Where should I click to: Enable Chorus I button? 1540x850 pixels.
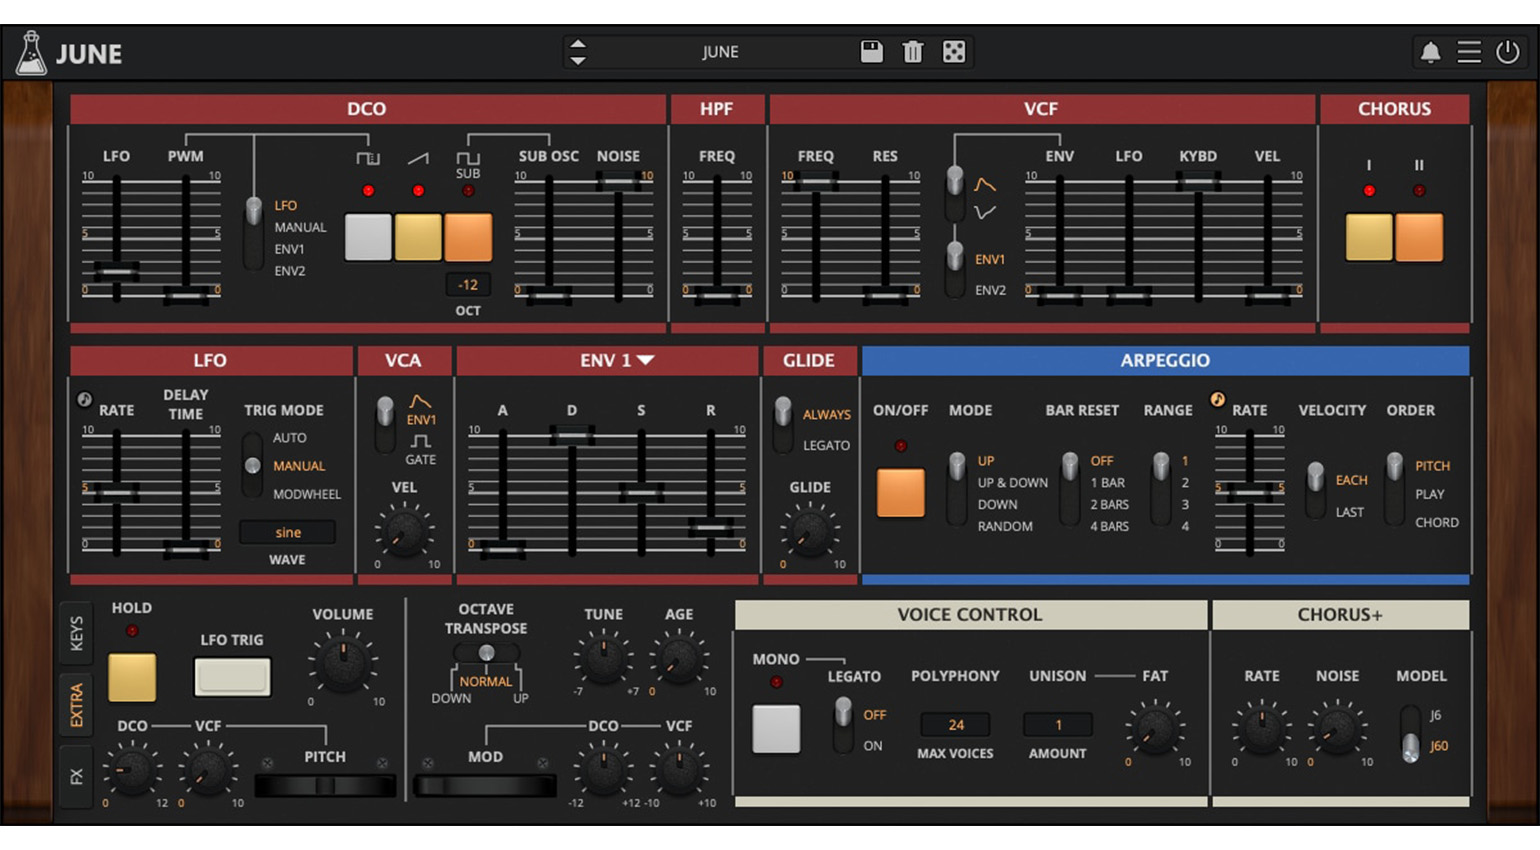pyautogui.click(x=1368, y=237)
